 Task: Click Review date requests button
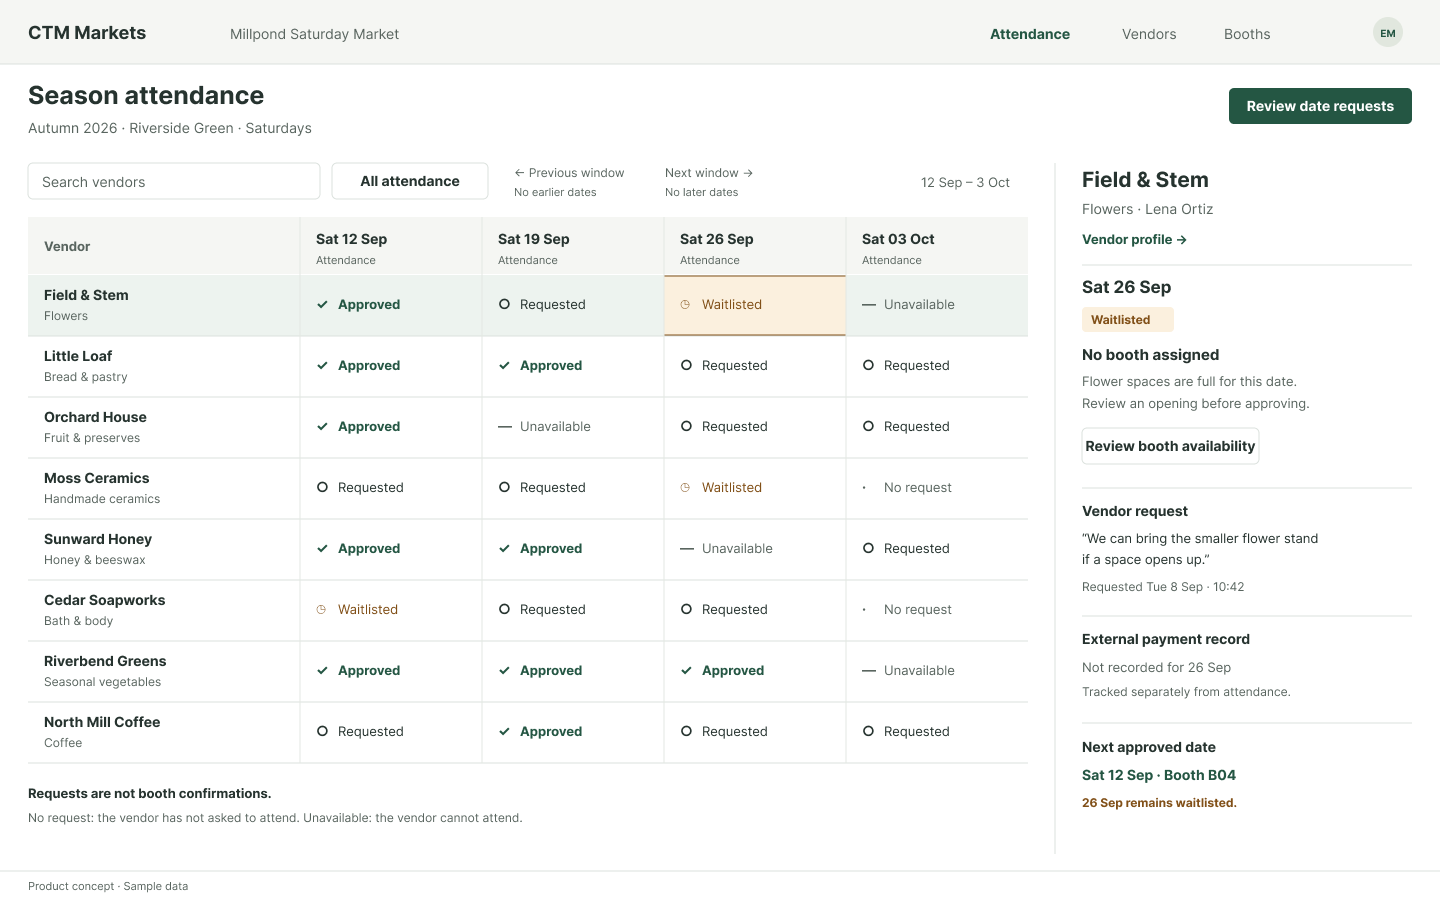[x=1320, y=106]
